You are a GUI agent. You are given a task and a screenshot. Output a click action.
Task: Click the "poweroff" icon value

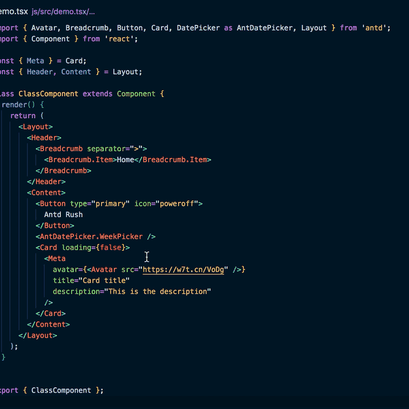177,204
